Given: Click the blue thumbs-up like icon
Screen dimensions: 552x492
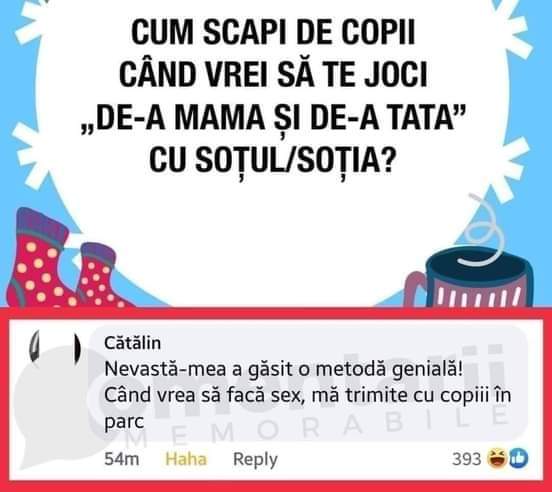Looking at the screenshot, I should click(x=518, y=459).
